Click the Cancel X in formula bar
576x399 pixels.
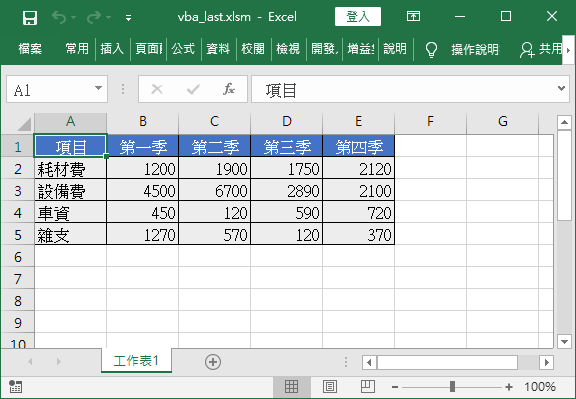157,89
